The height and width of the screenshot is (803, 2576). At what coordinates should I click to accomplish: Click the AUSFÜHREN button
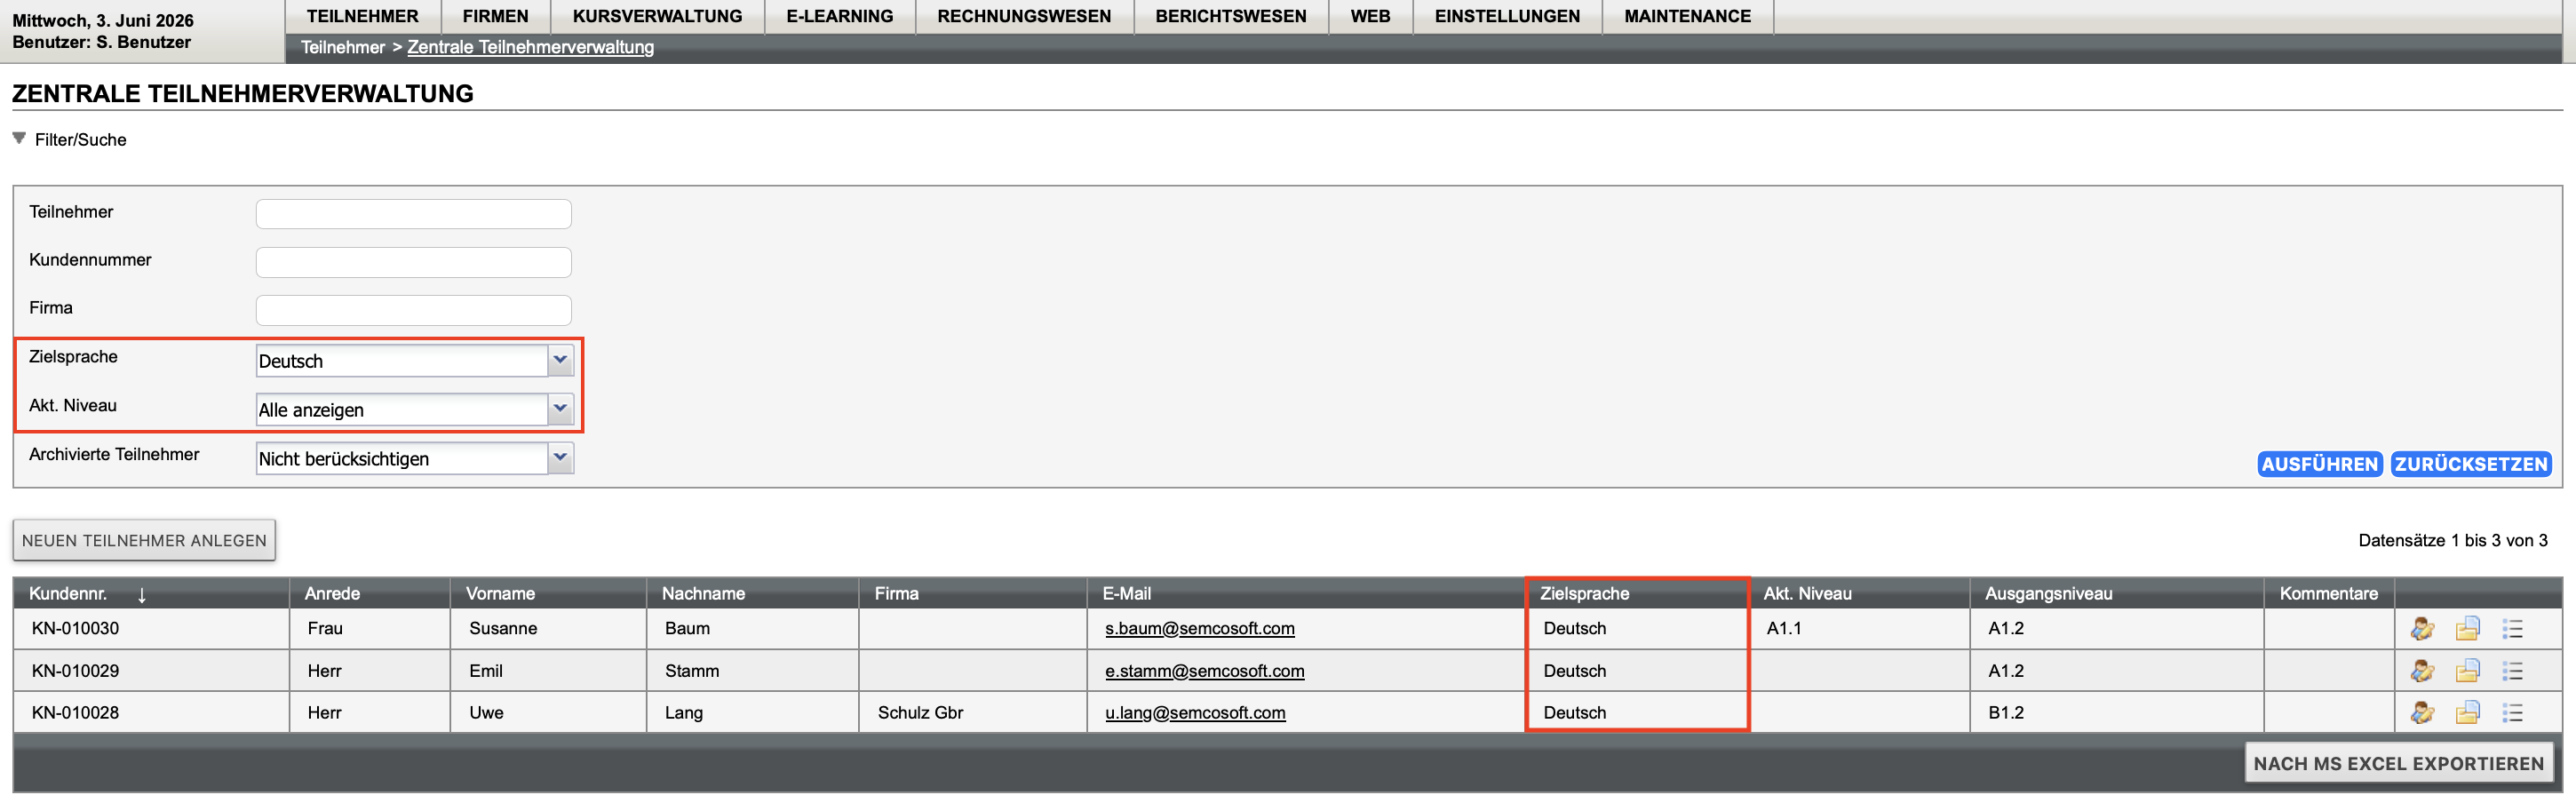(2319, 465)
